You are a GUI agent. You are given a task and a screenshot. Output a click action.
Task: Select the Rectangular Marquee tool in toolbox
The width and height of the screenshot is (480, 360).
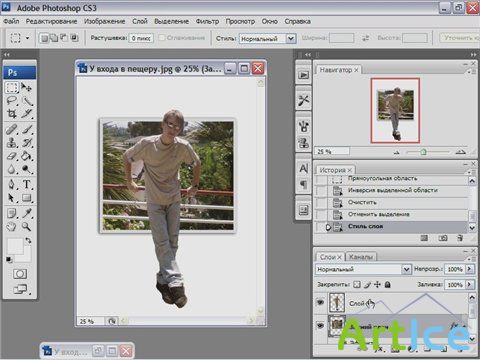pos(12,87)
